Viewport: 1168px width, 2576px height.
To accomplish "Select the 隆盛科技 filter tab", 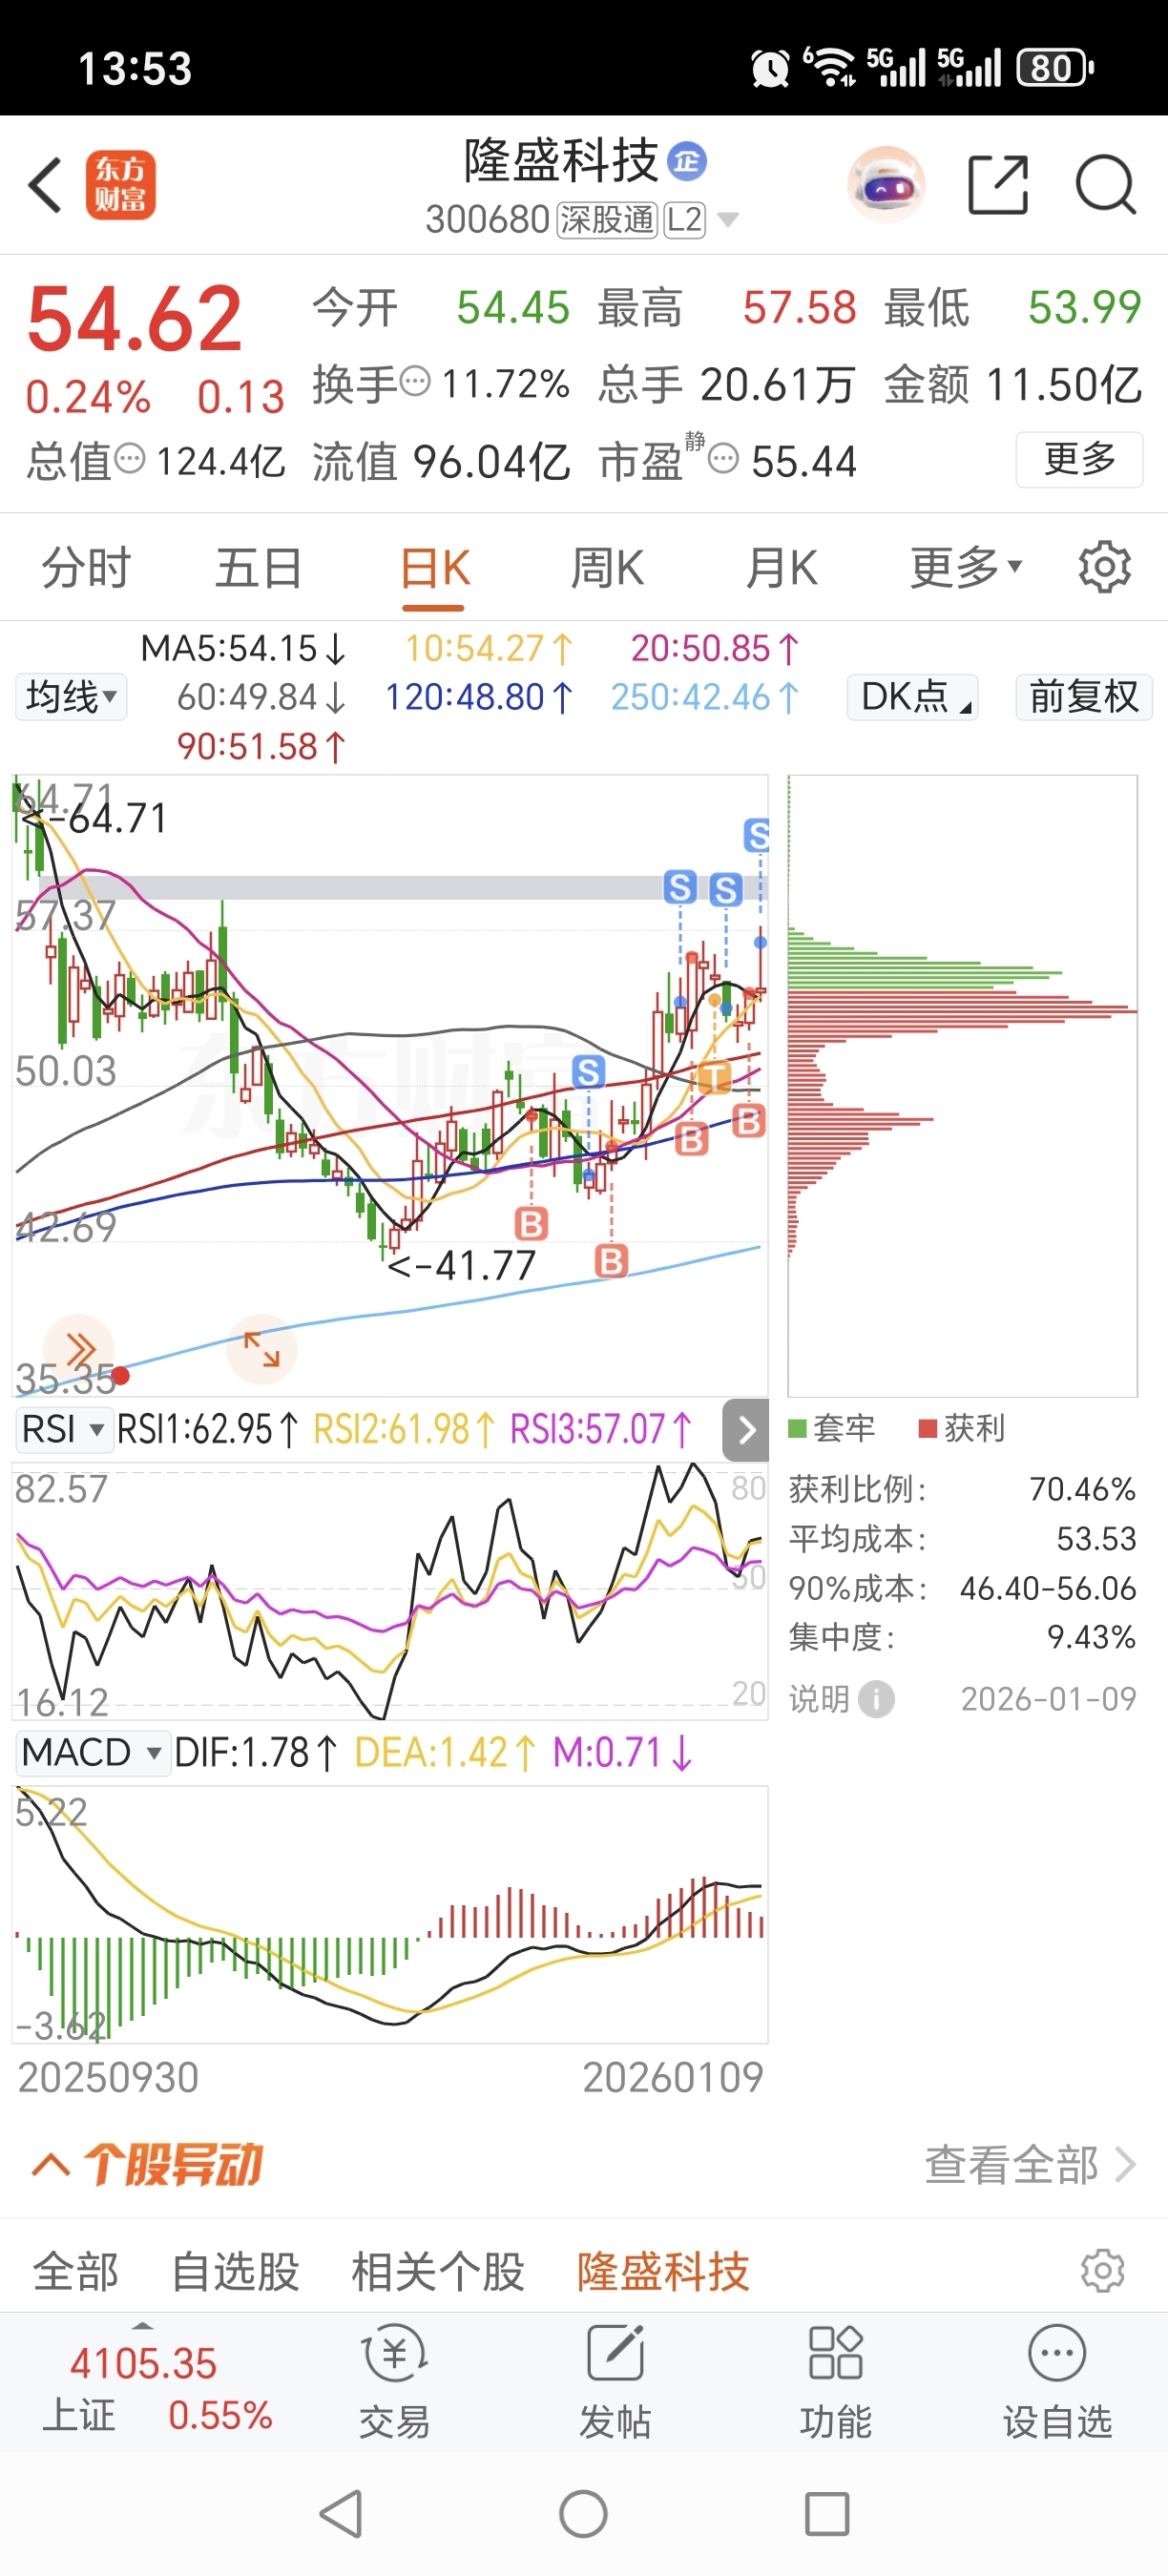I will [663, 2271].
